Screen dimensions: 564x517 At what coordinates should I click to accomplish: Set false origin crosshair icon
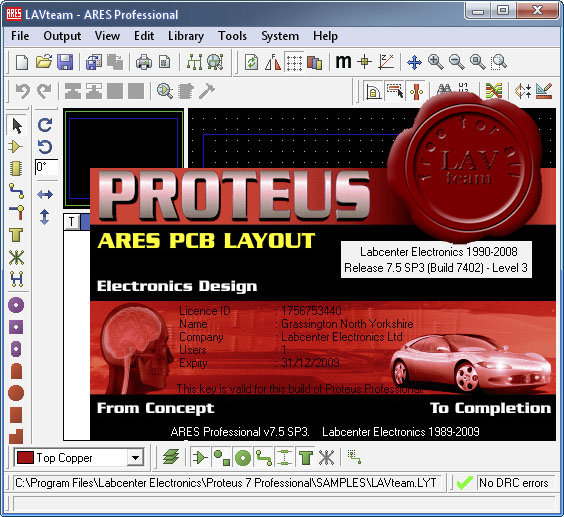[364, 62]
